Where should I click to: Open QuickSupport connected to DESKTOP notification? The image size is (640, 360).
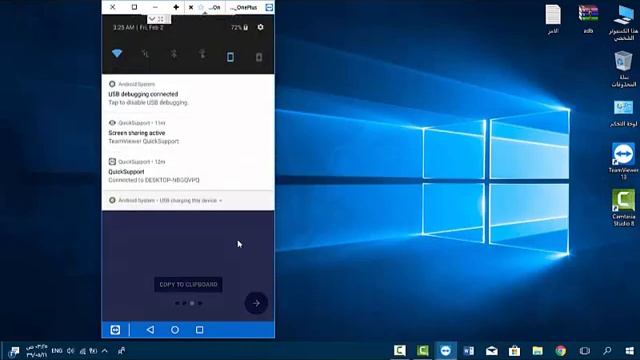188,171
